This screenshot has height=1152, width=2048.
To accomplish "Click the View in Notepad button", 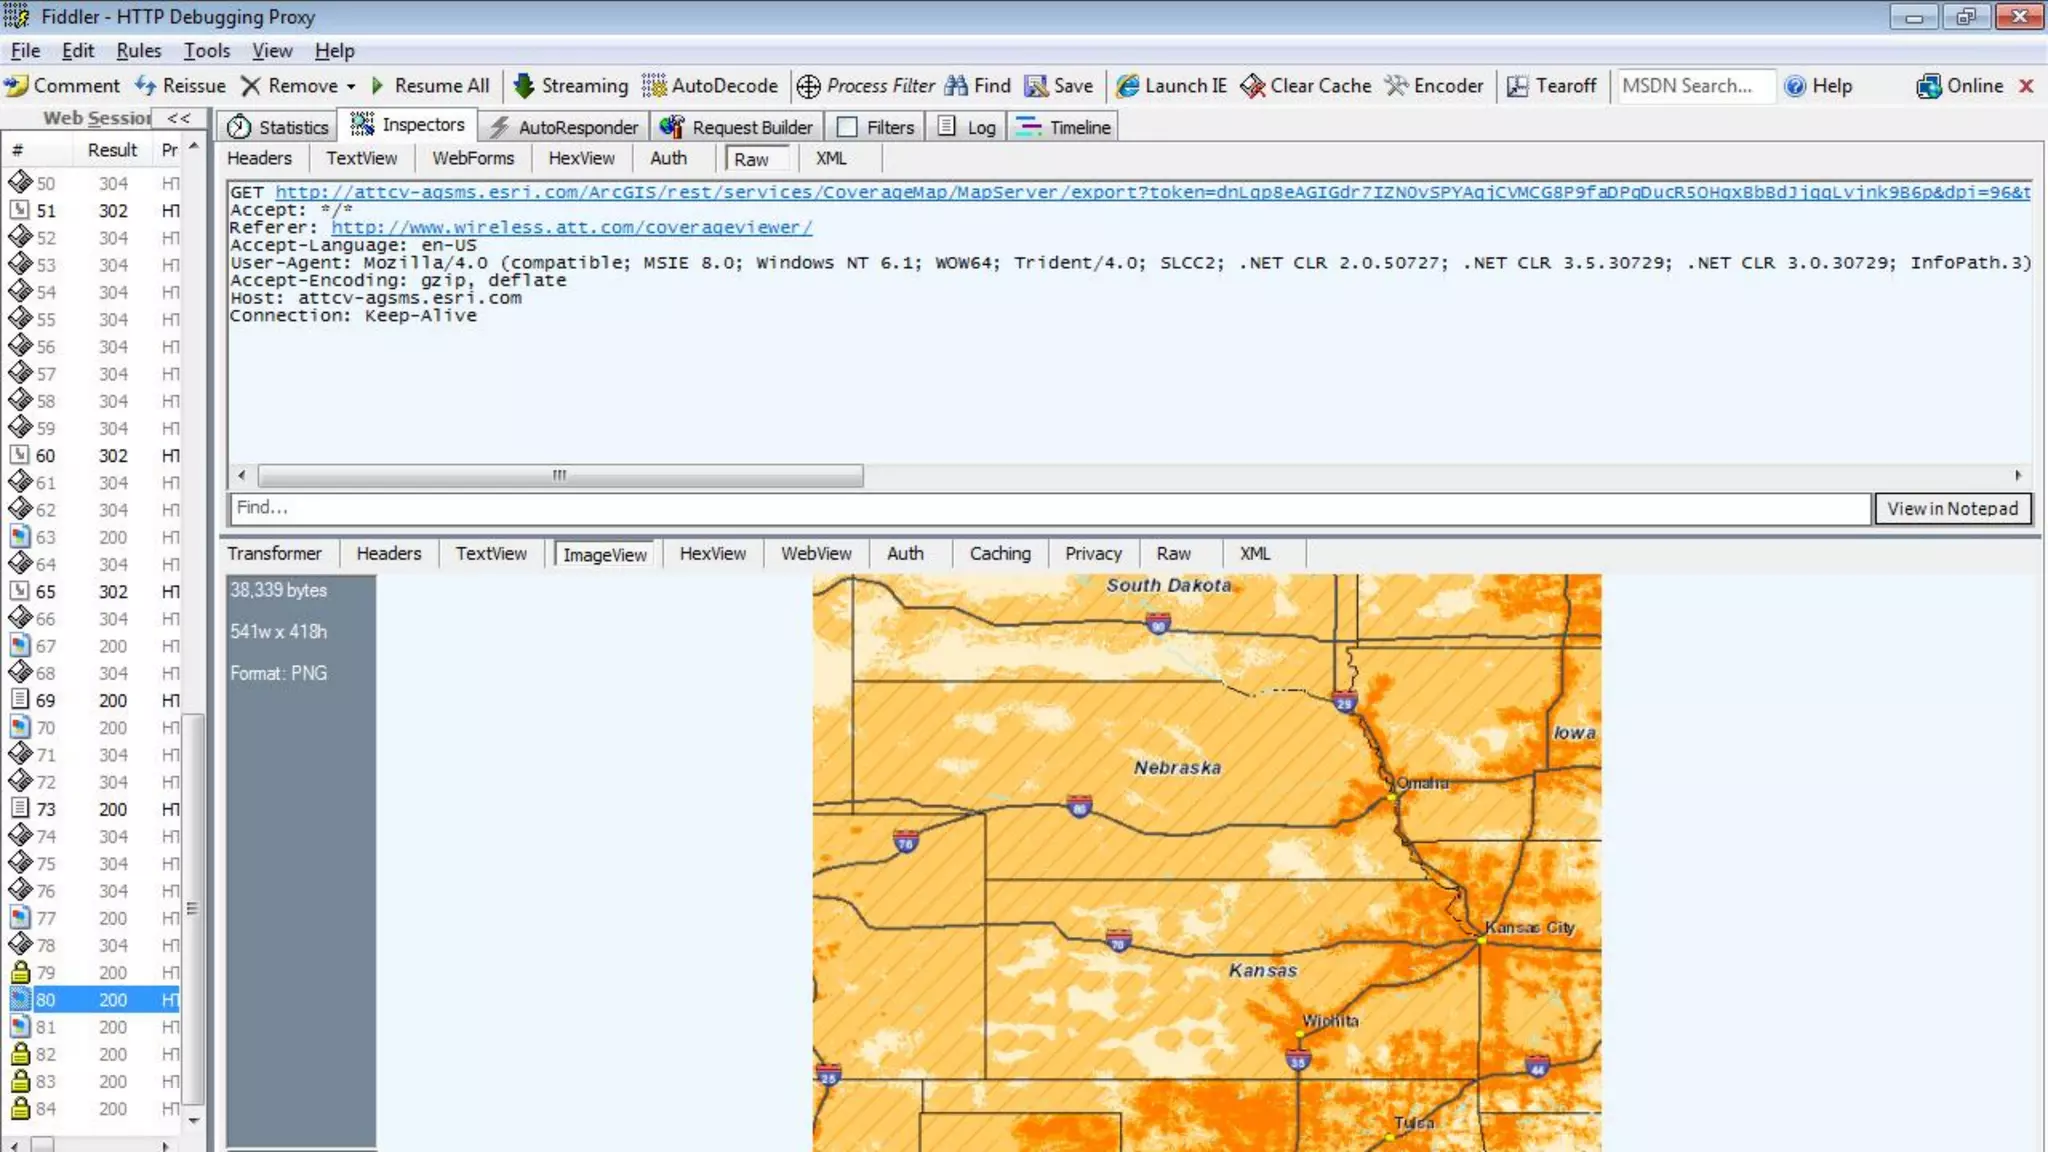I will 1952,508.
